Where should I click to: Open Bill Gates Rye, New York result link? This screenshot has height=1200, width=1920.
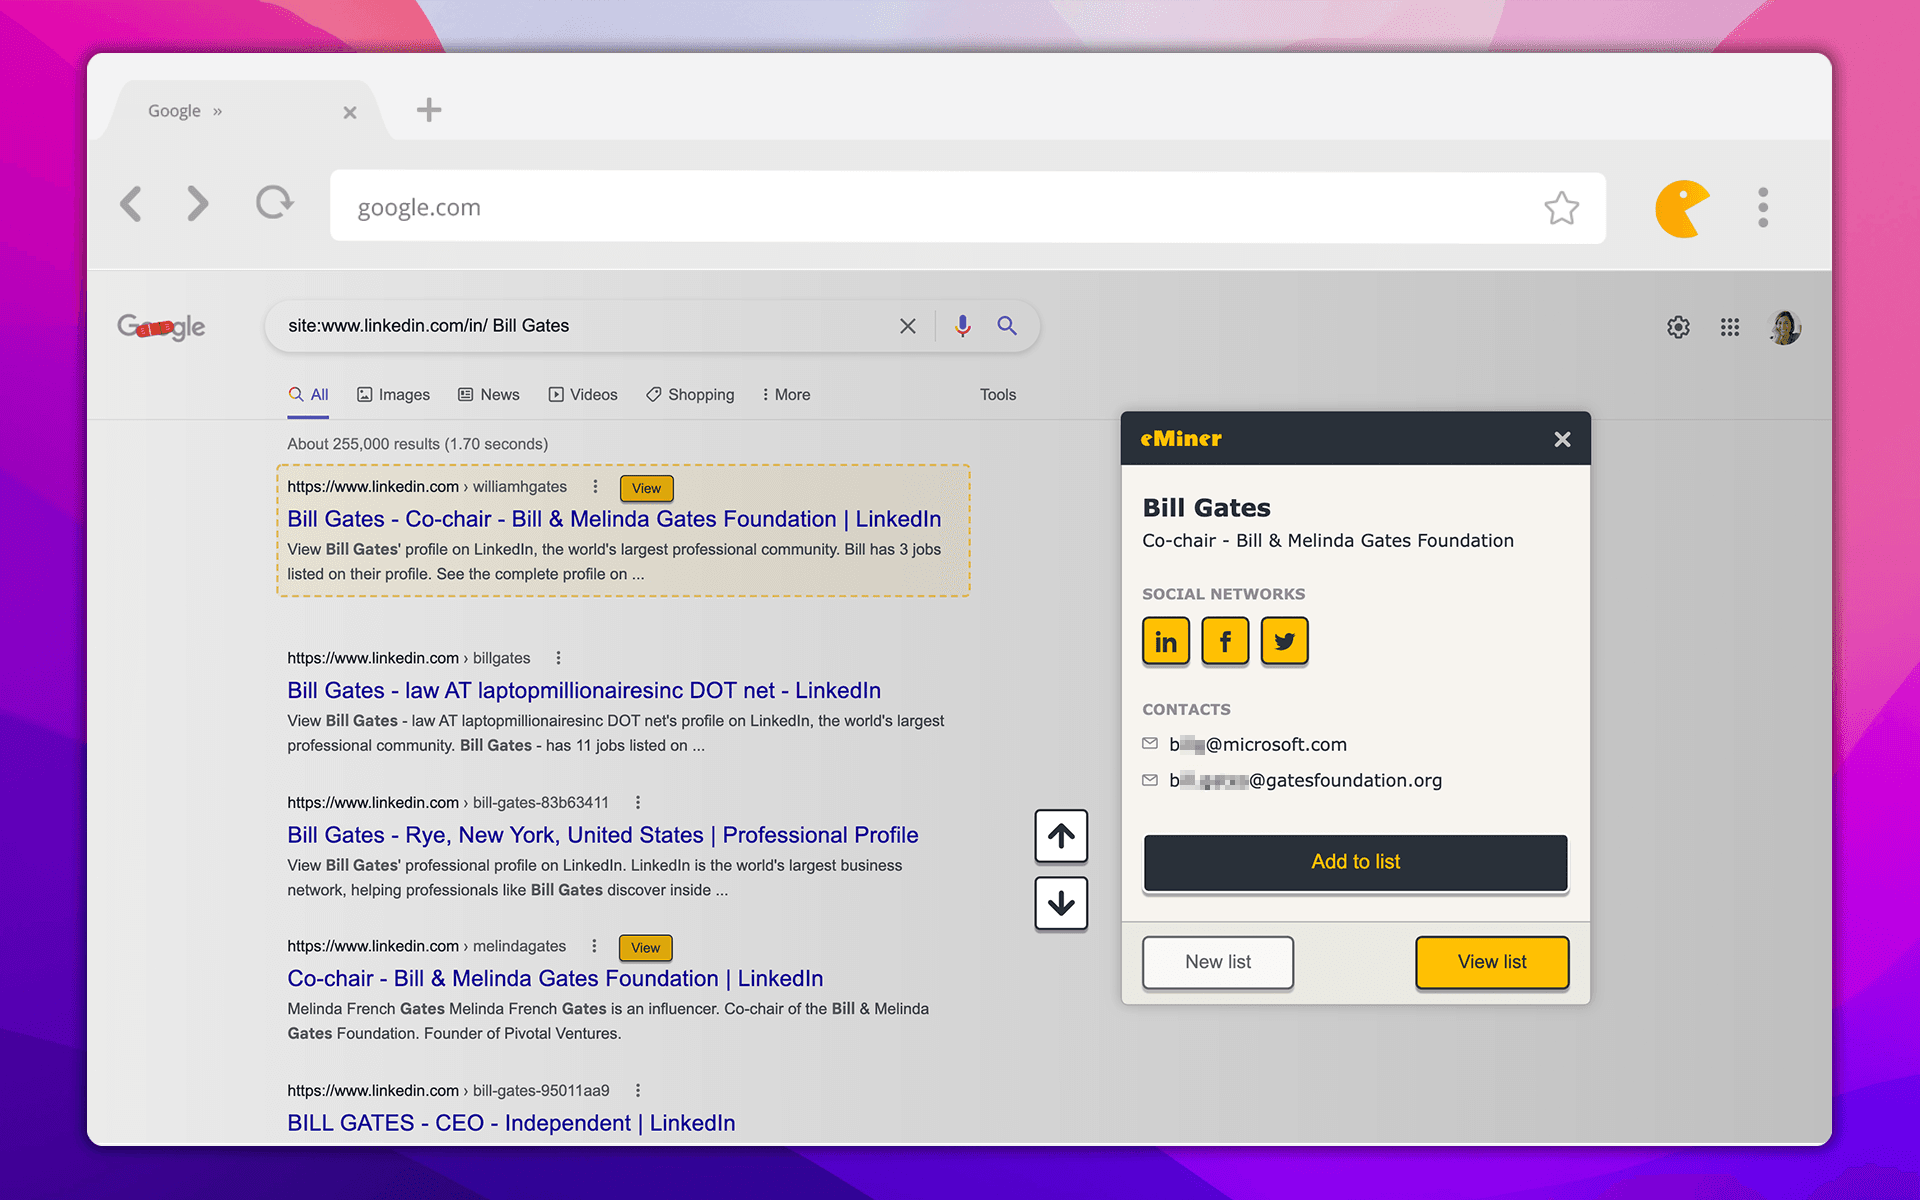[602, 835]
